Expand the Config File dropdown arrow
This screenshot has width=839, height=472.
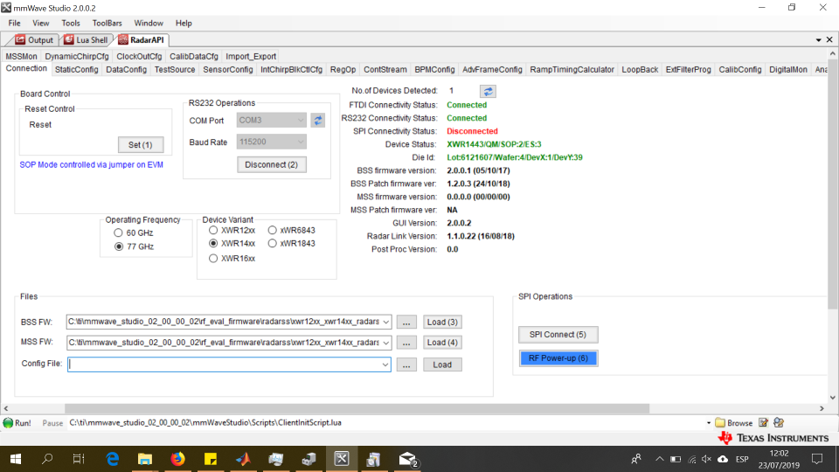[x=385, y=365]
